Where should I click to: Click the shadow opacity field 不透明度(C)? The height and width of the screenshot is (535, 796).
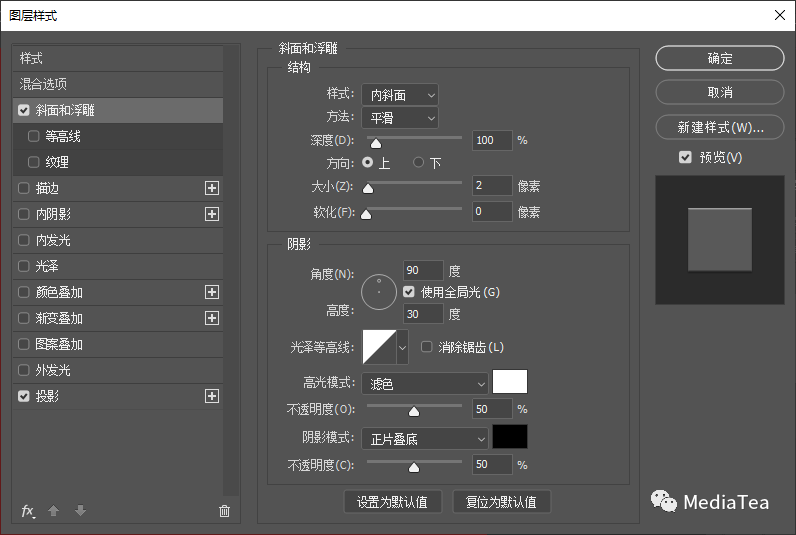click(492, 464)
